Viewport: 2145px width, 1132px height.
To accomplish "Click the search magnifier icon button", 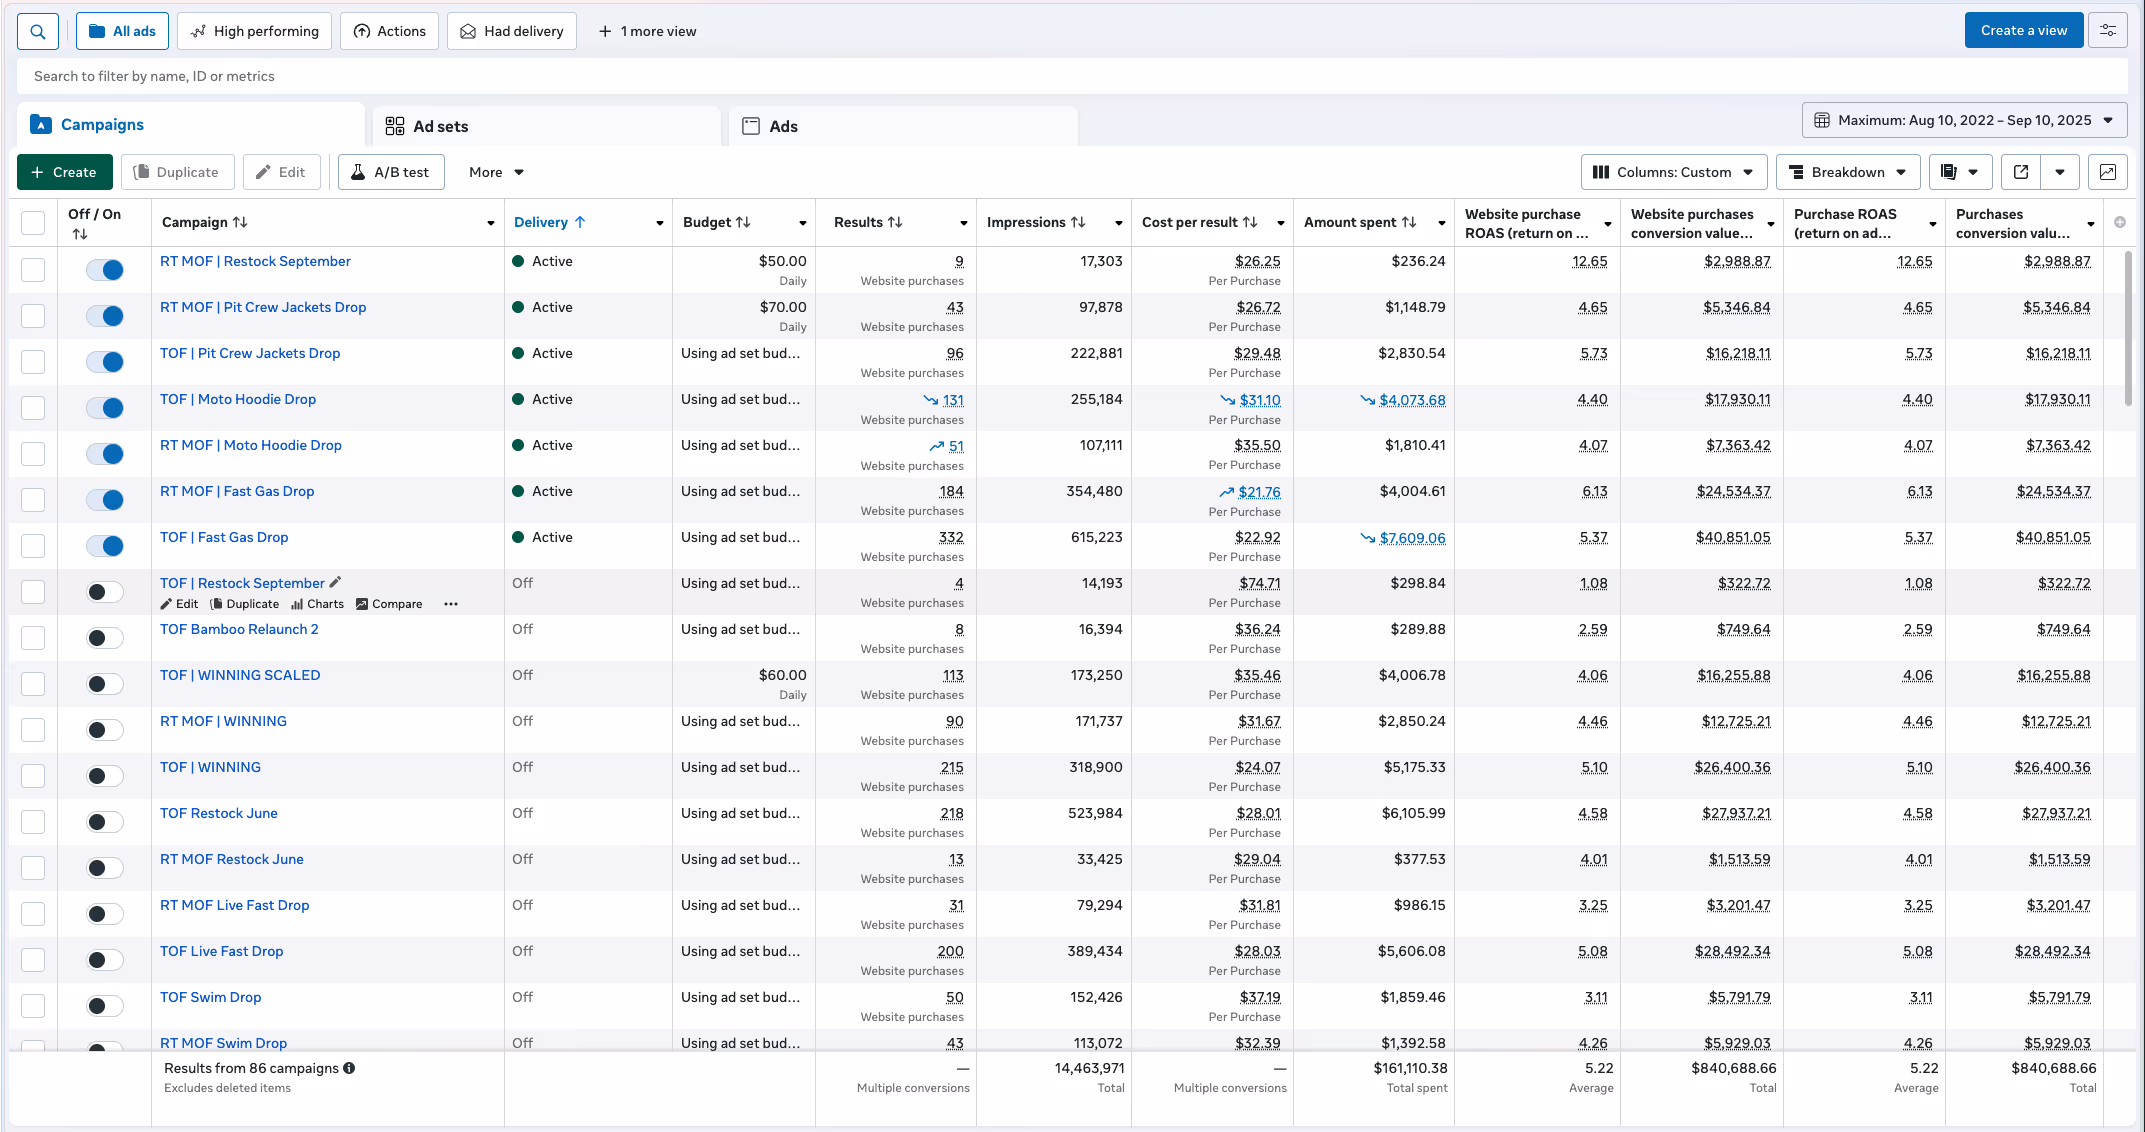I will click(38, 31).
